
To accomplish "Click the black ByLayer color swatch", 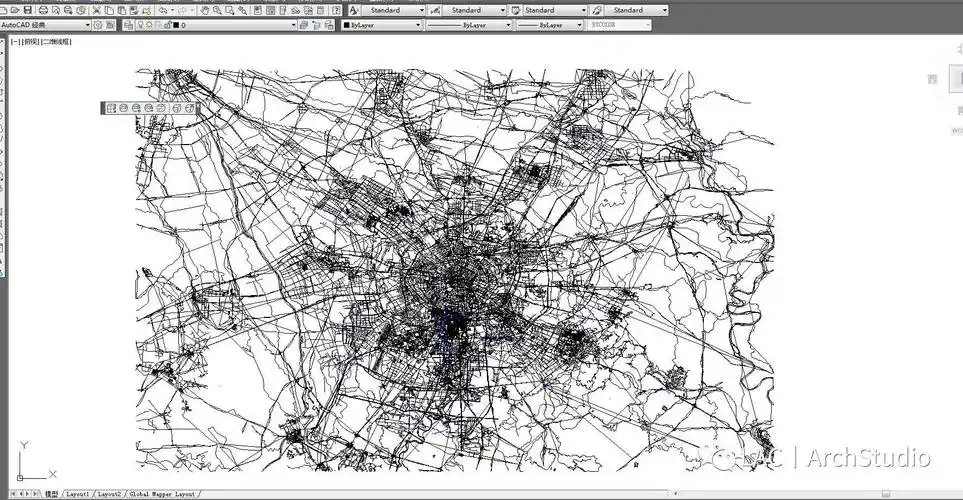I will [347, 25].
